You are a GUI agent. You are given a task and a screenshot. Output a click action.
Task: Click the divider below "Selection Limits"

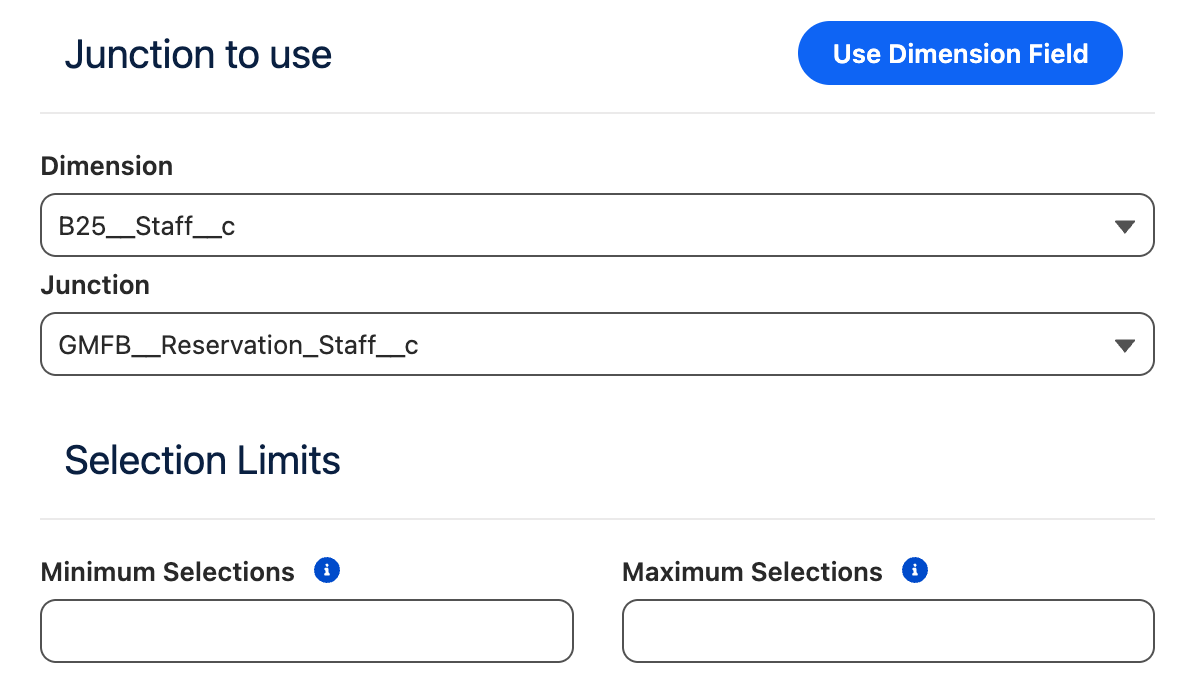[597, 519]
